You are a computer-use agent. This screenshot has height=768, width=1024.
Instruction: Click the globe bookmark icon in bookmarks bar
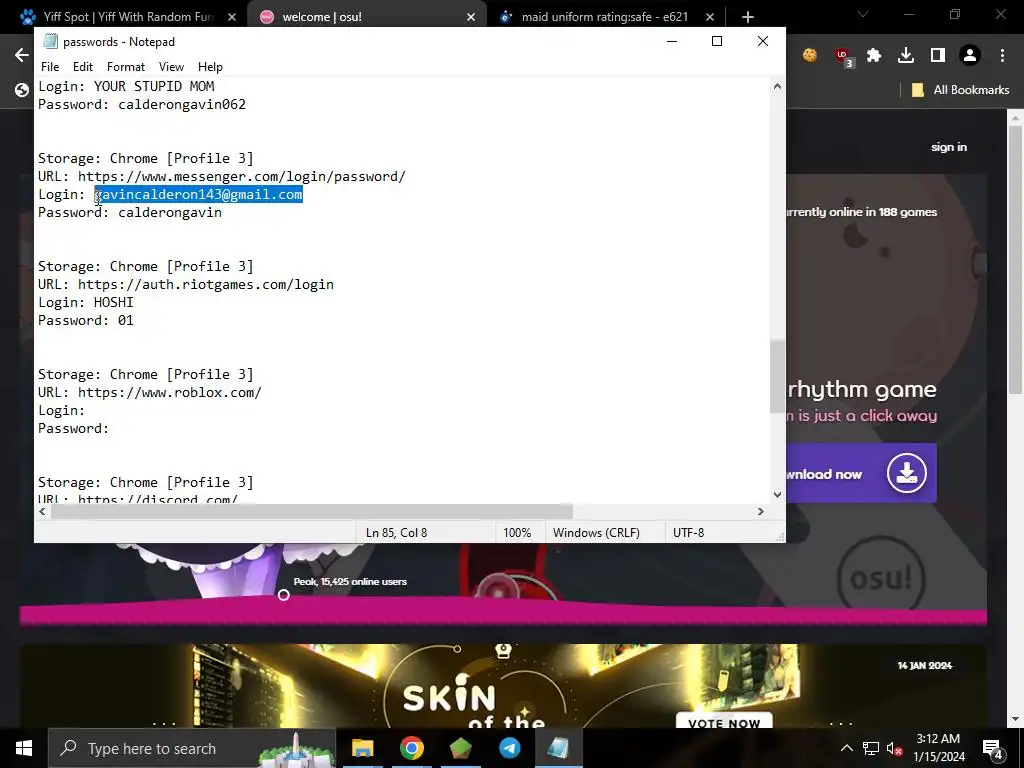(22, 90)
